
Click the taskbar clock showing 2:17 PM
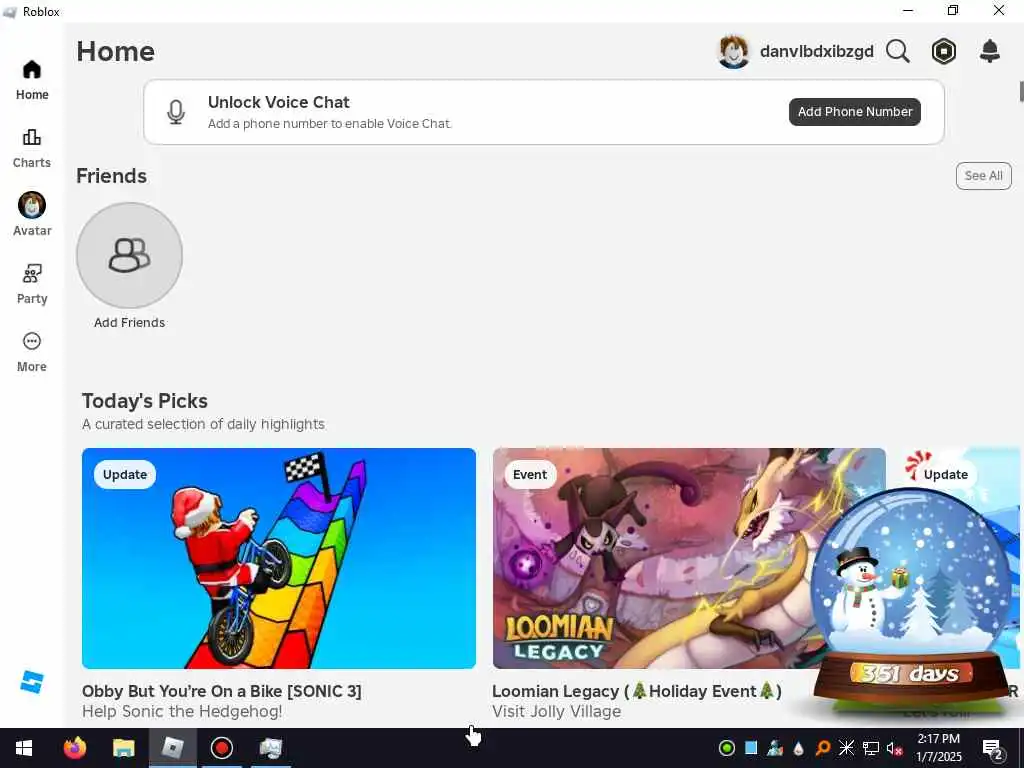click(x=938, y=748)
